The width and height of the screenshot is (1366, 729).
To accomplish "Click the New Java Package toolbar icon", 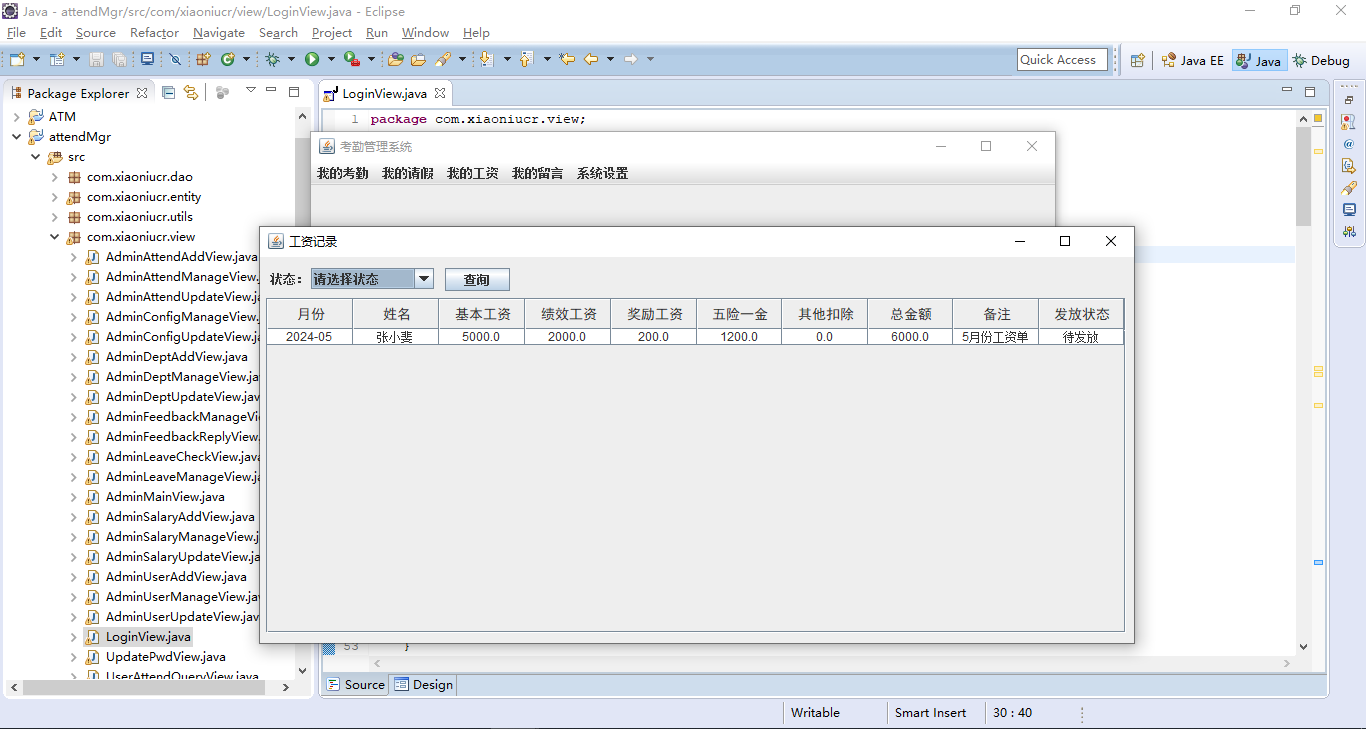I will (203, 60).
